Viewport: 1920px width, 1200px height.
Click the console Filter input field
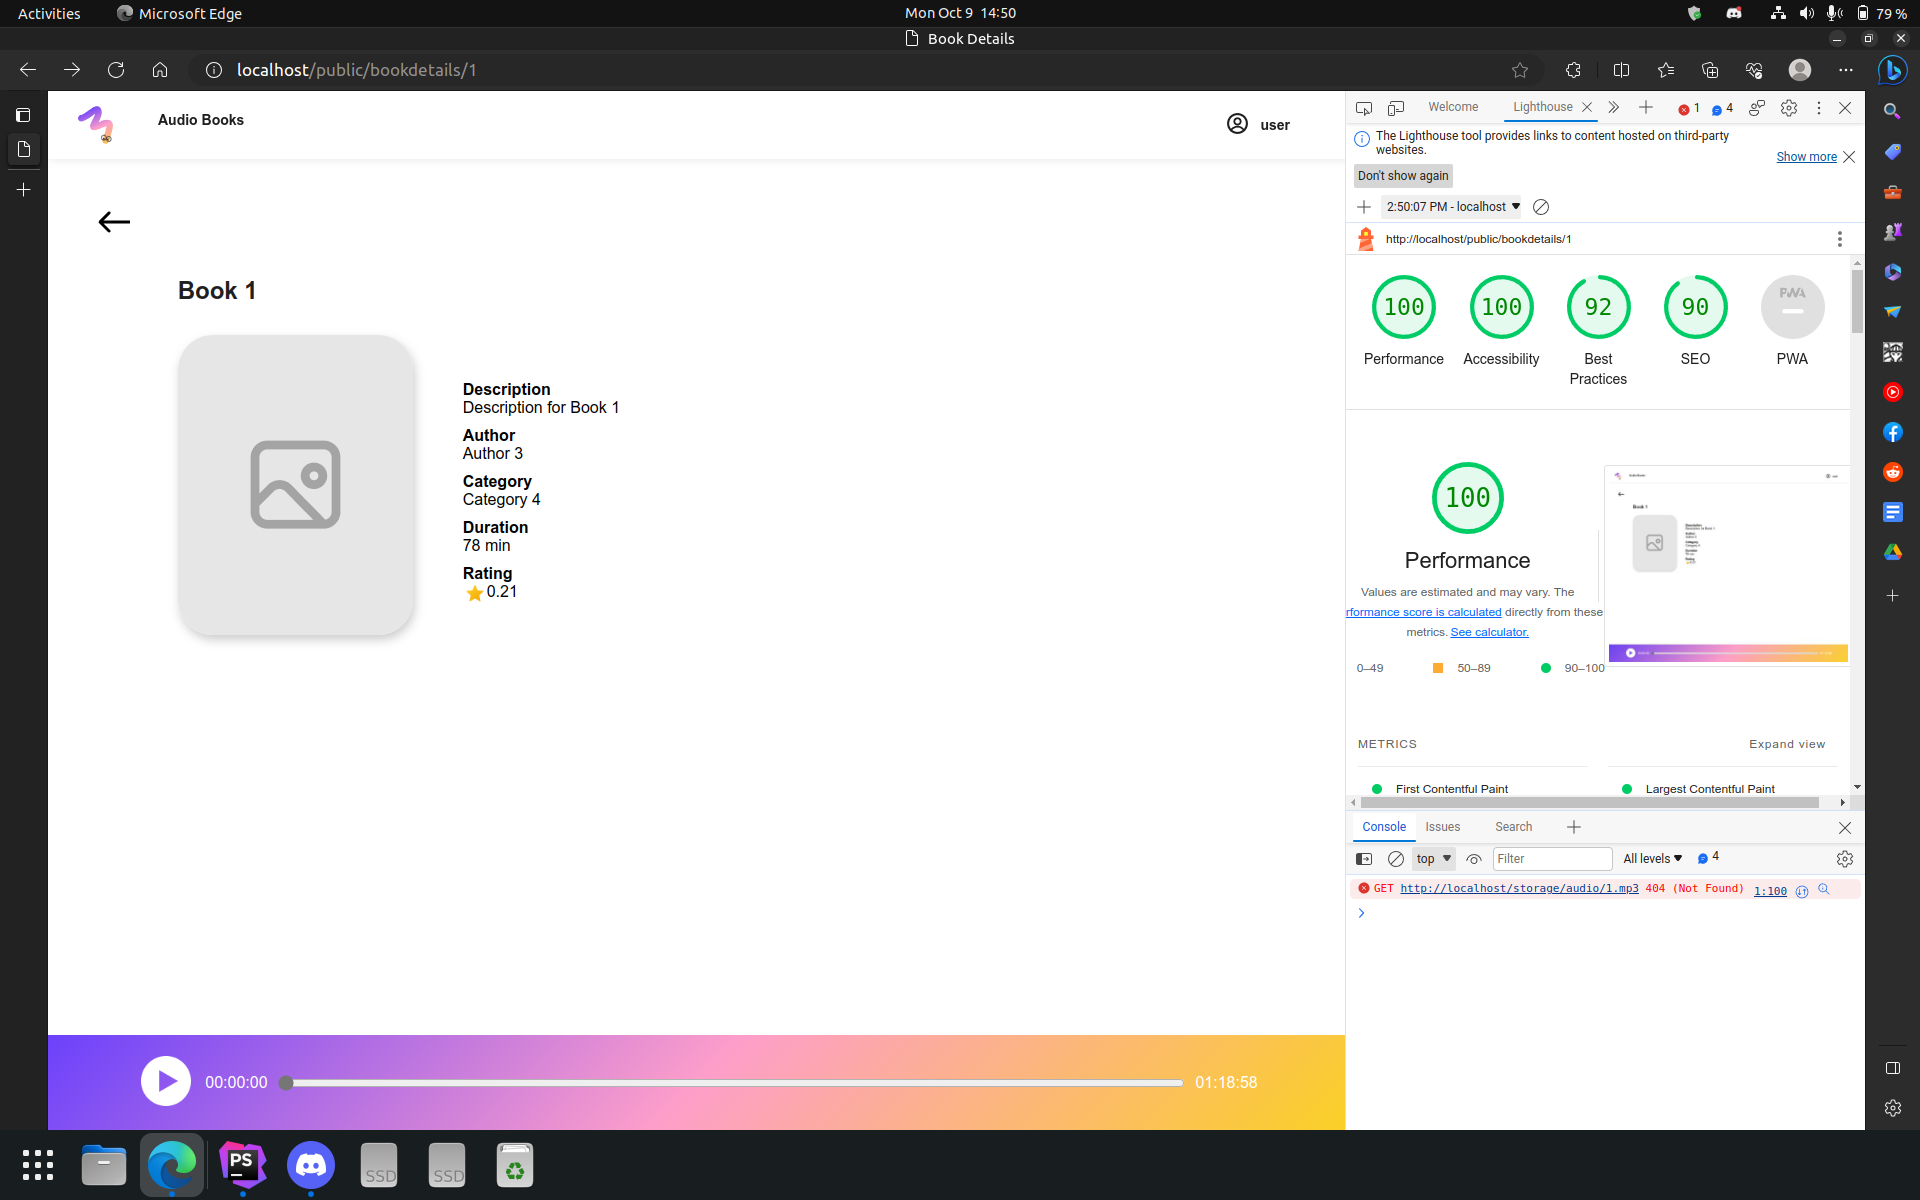1551,859
